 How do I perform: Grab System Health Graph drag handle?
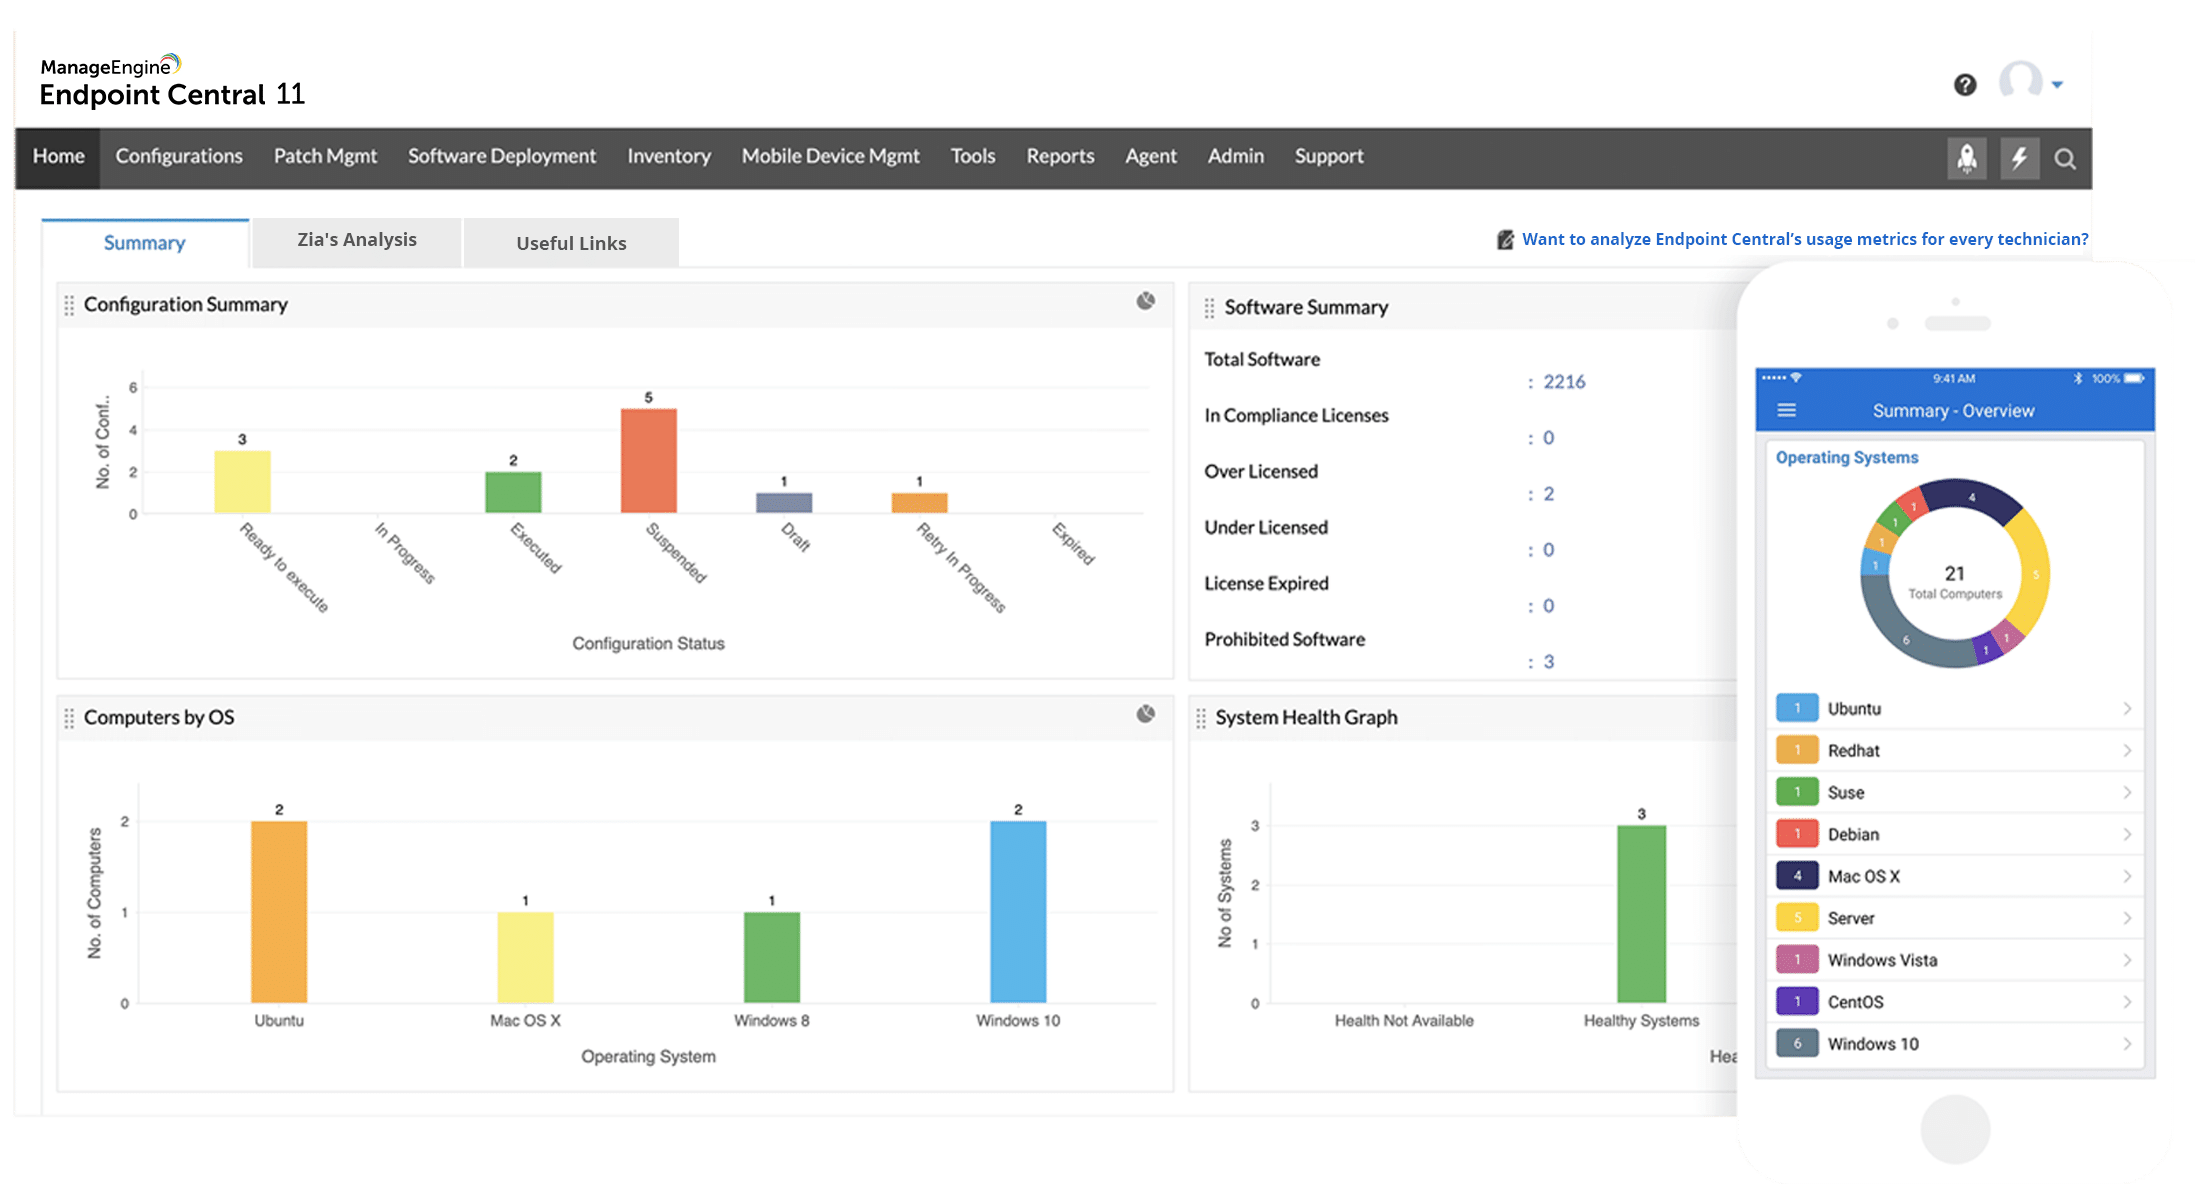(x=1201, y=718)
